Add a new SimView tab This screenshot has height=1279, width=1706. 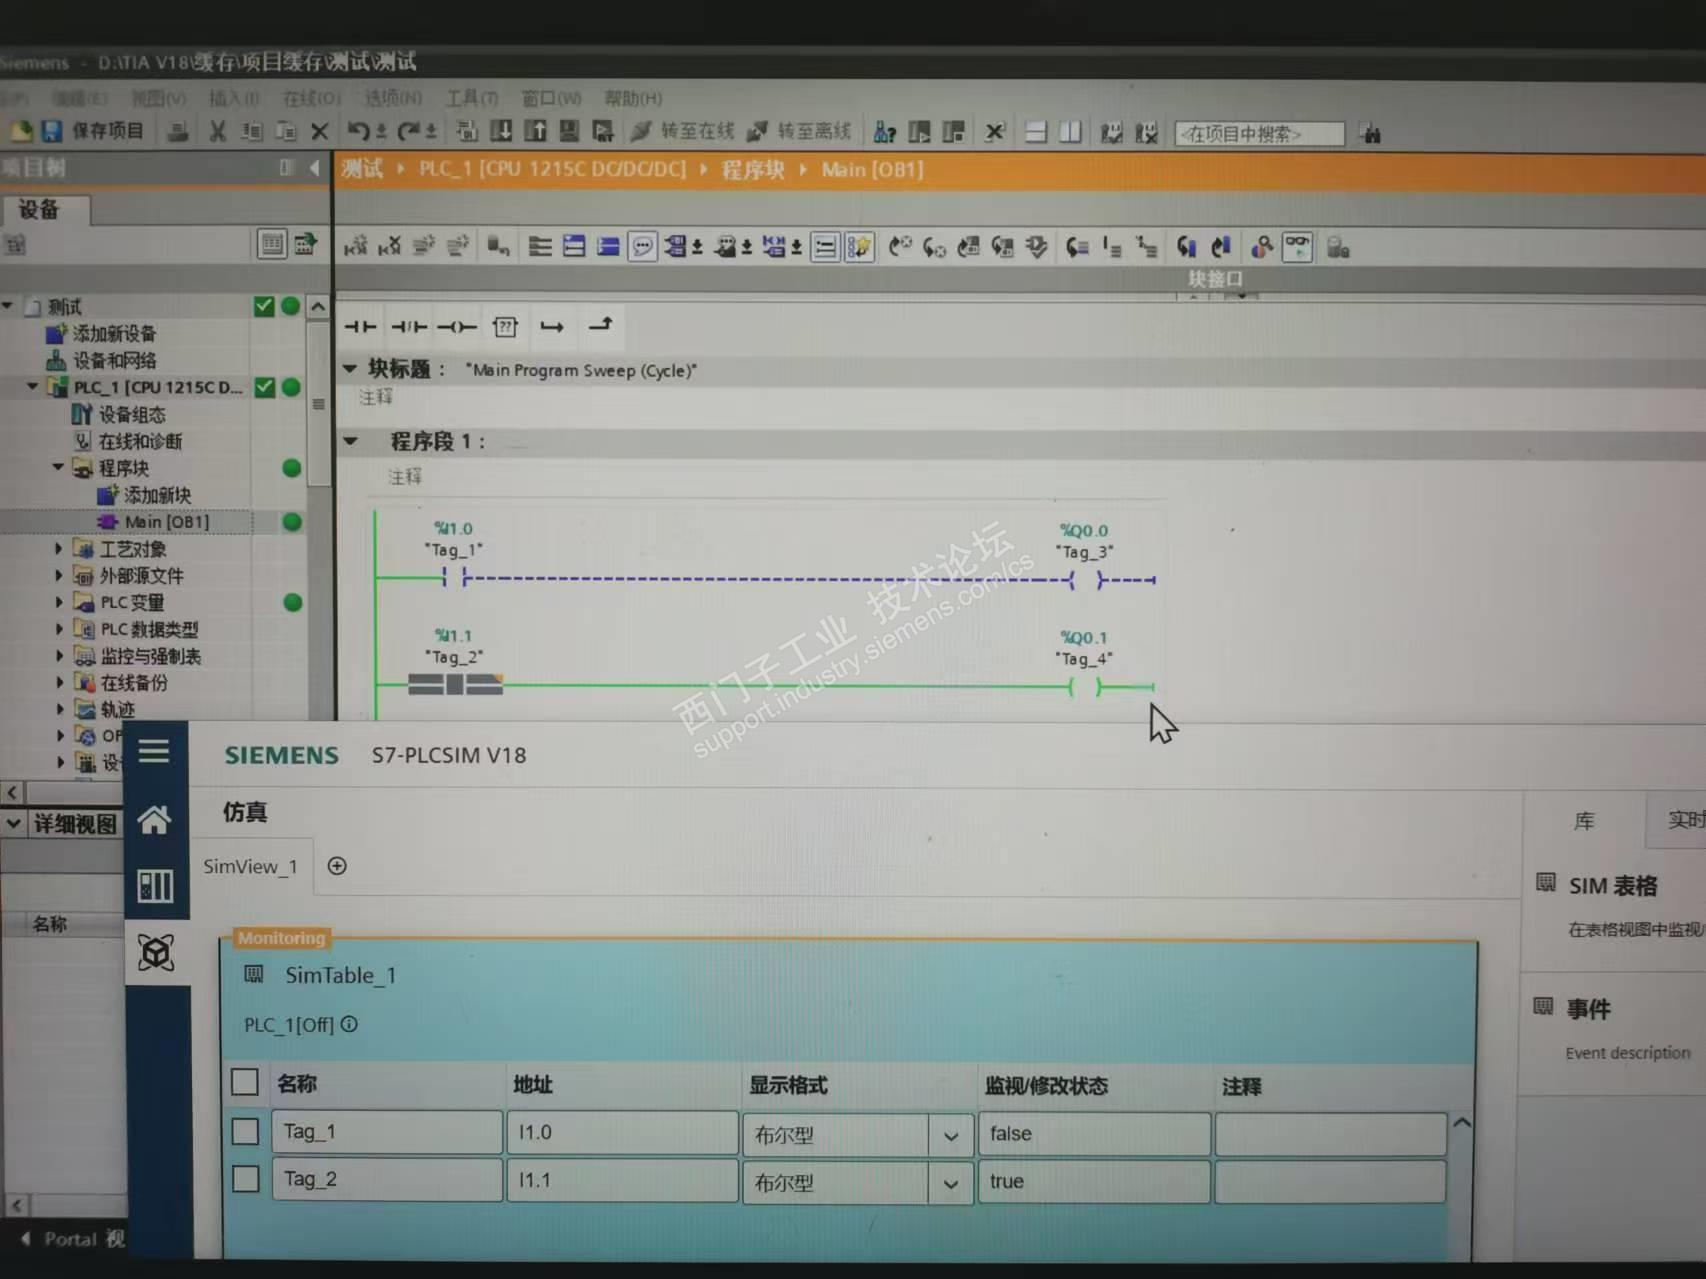tap(337, 866)
